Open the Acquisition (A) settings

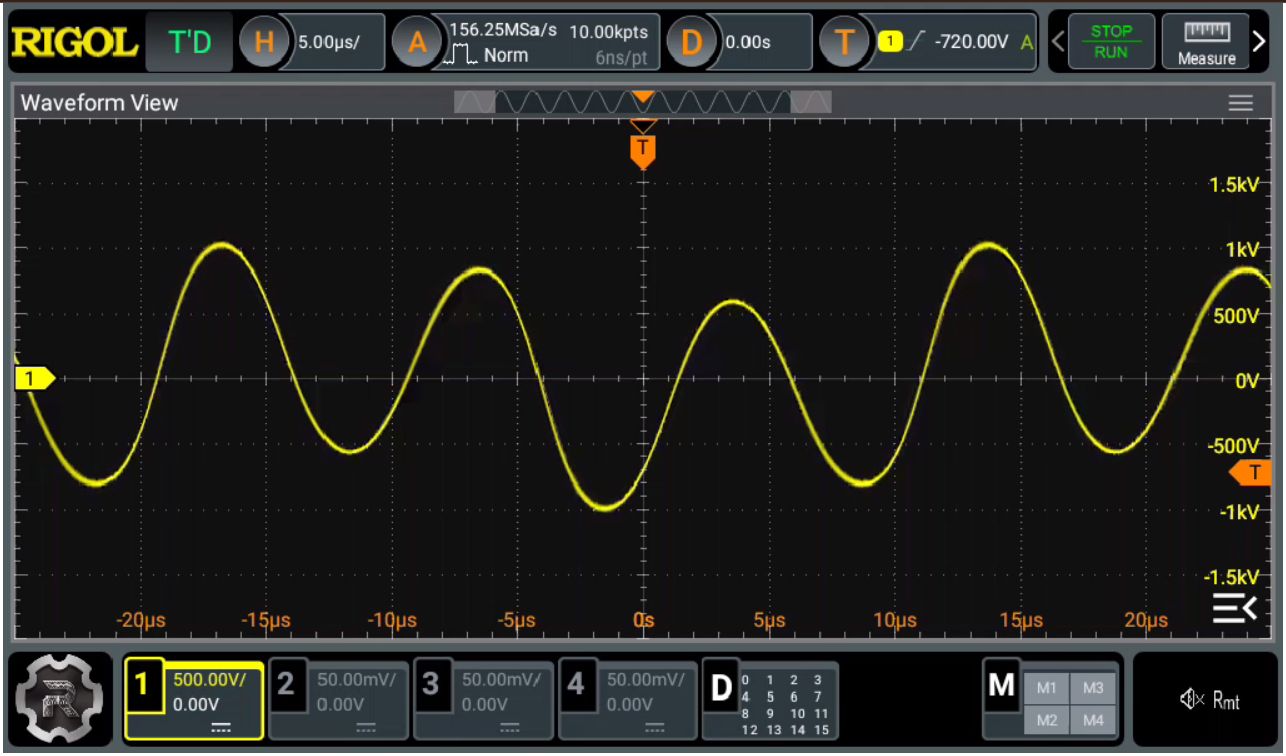[417, 42]
